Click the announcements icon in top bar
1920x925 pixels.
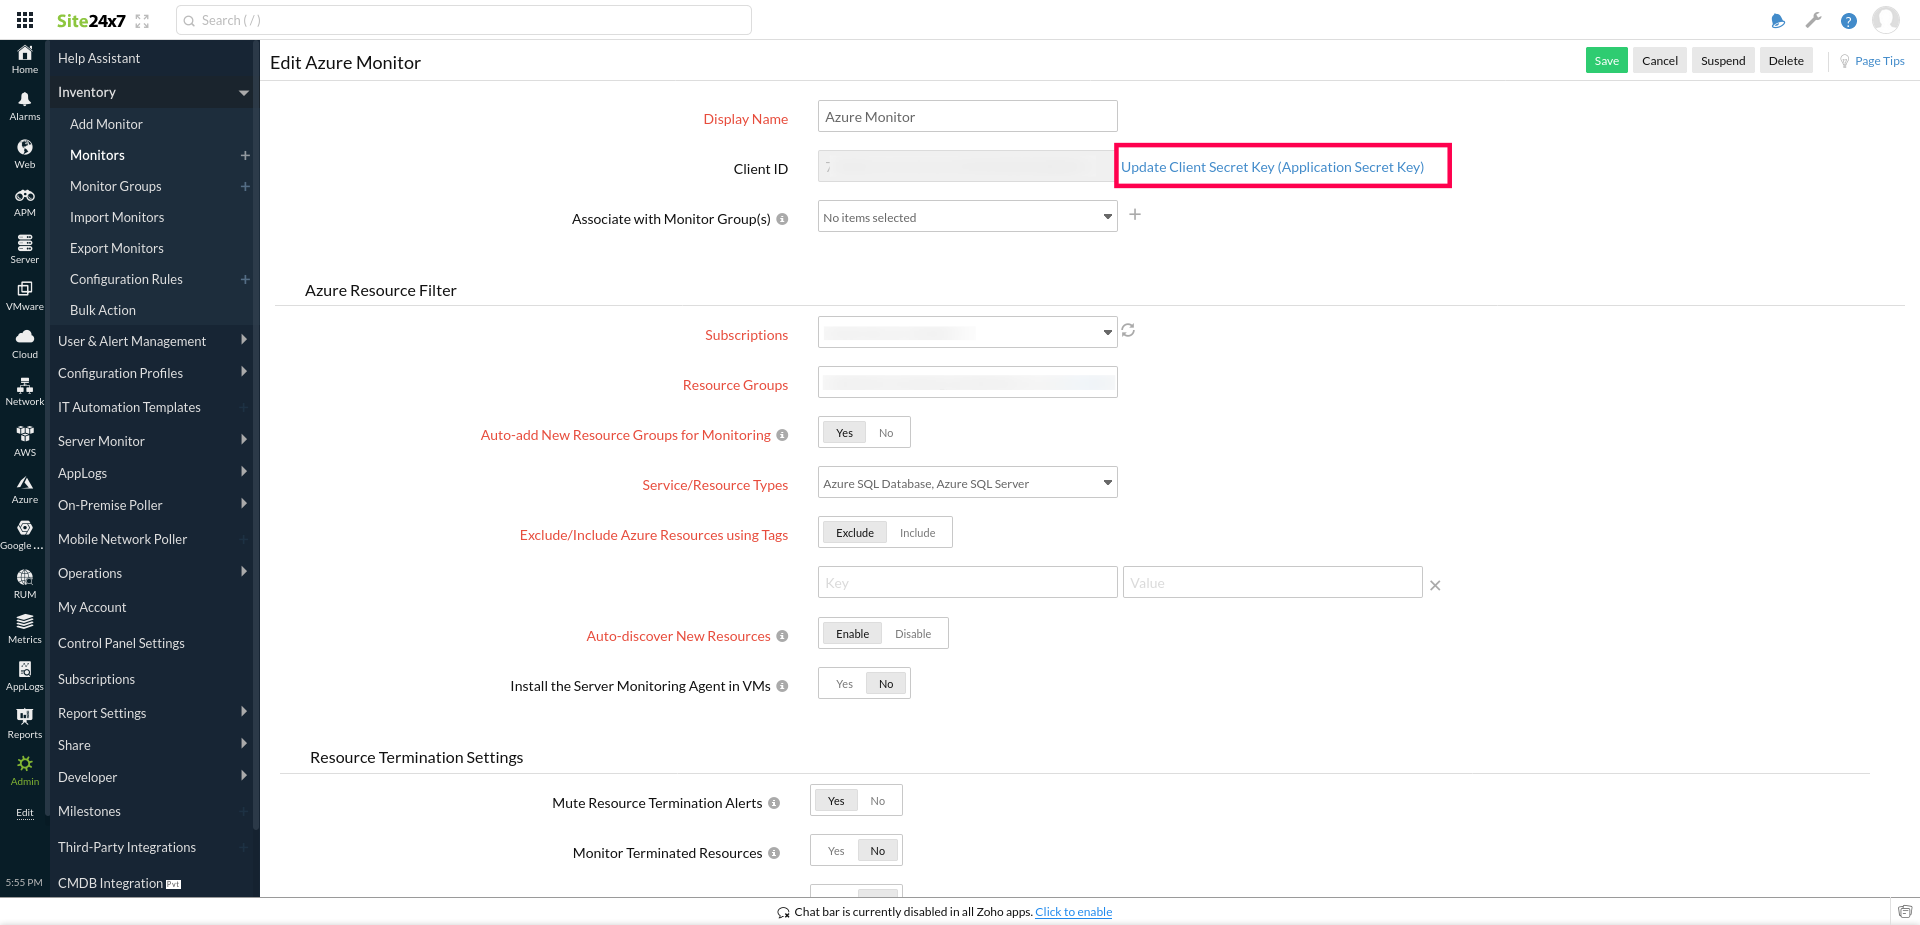[1777, 20]
